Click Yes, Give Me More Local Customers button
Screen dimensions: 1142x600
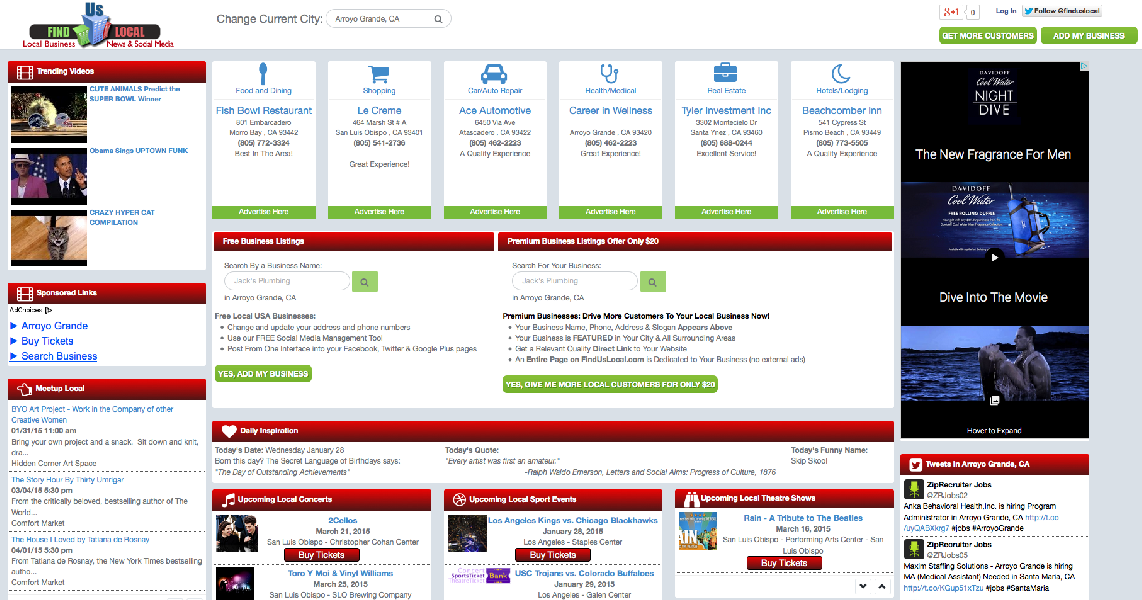point(610,384)
